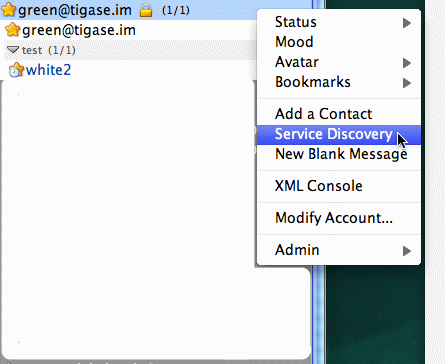Select Modify Account...
This screenshot has height=364, width=445.
click(339, 218)
